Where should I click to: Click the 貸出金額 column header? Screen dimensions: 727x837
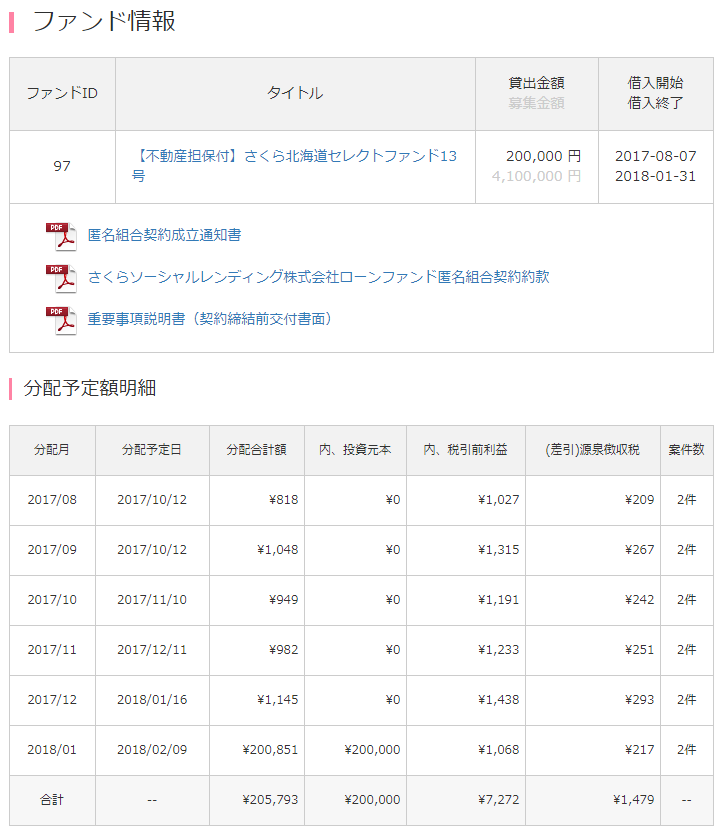pyautogui.click(x=536, y=84)
